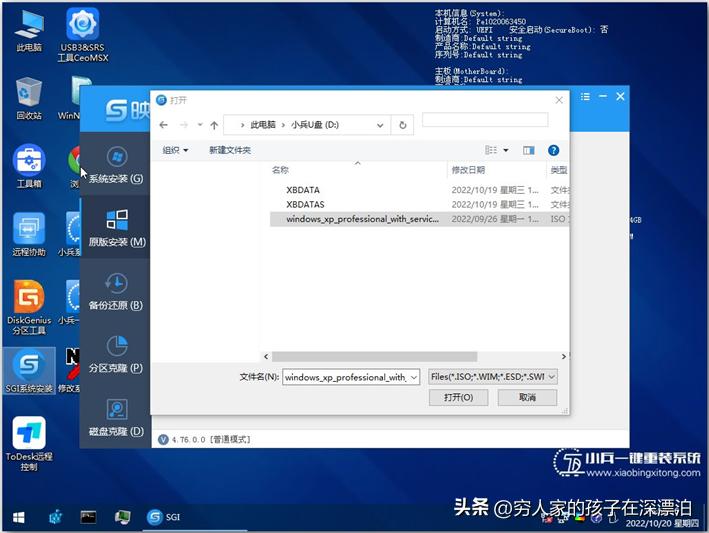Image resolution: width=709 pixels, height=533 pixels.
Task: Open command prompt taskbar icon
Action: 88,517
